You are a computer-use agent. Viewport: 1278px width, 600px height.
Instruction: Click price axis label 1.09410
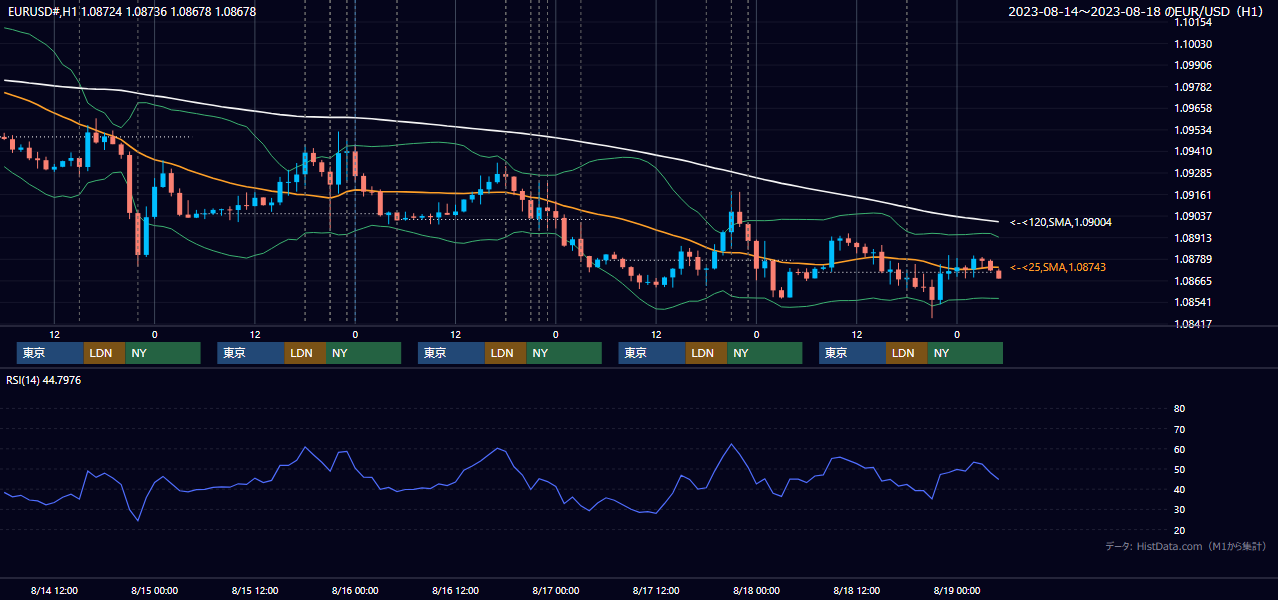pyautogui.click(x=1193, y=152)
